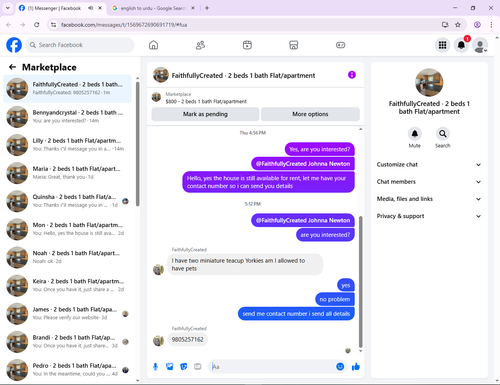Expand Chat members section
The image size is (500, 385).
pyautogui.click(x=429, y=182)
